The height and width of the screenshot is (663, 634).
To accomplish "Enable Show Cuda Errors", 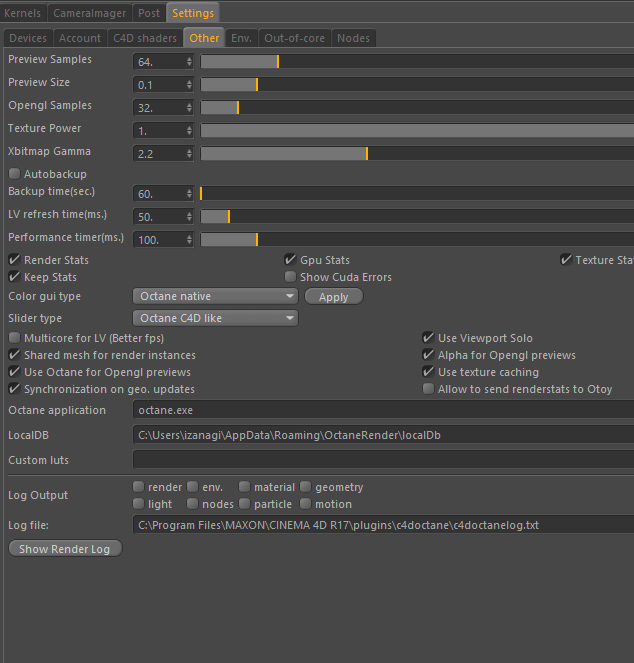I will point(290,277).
